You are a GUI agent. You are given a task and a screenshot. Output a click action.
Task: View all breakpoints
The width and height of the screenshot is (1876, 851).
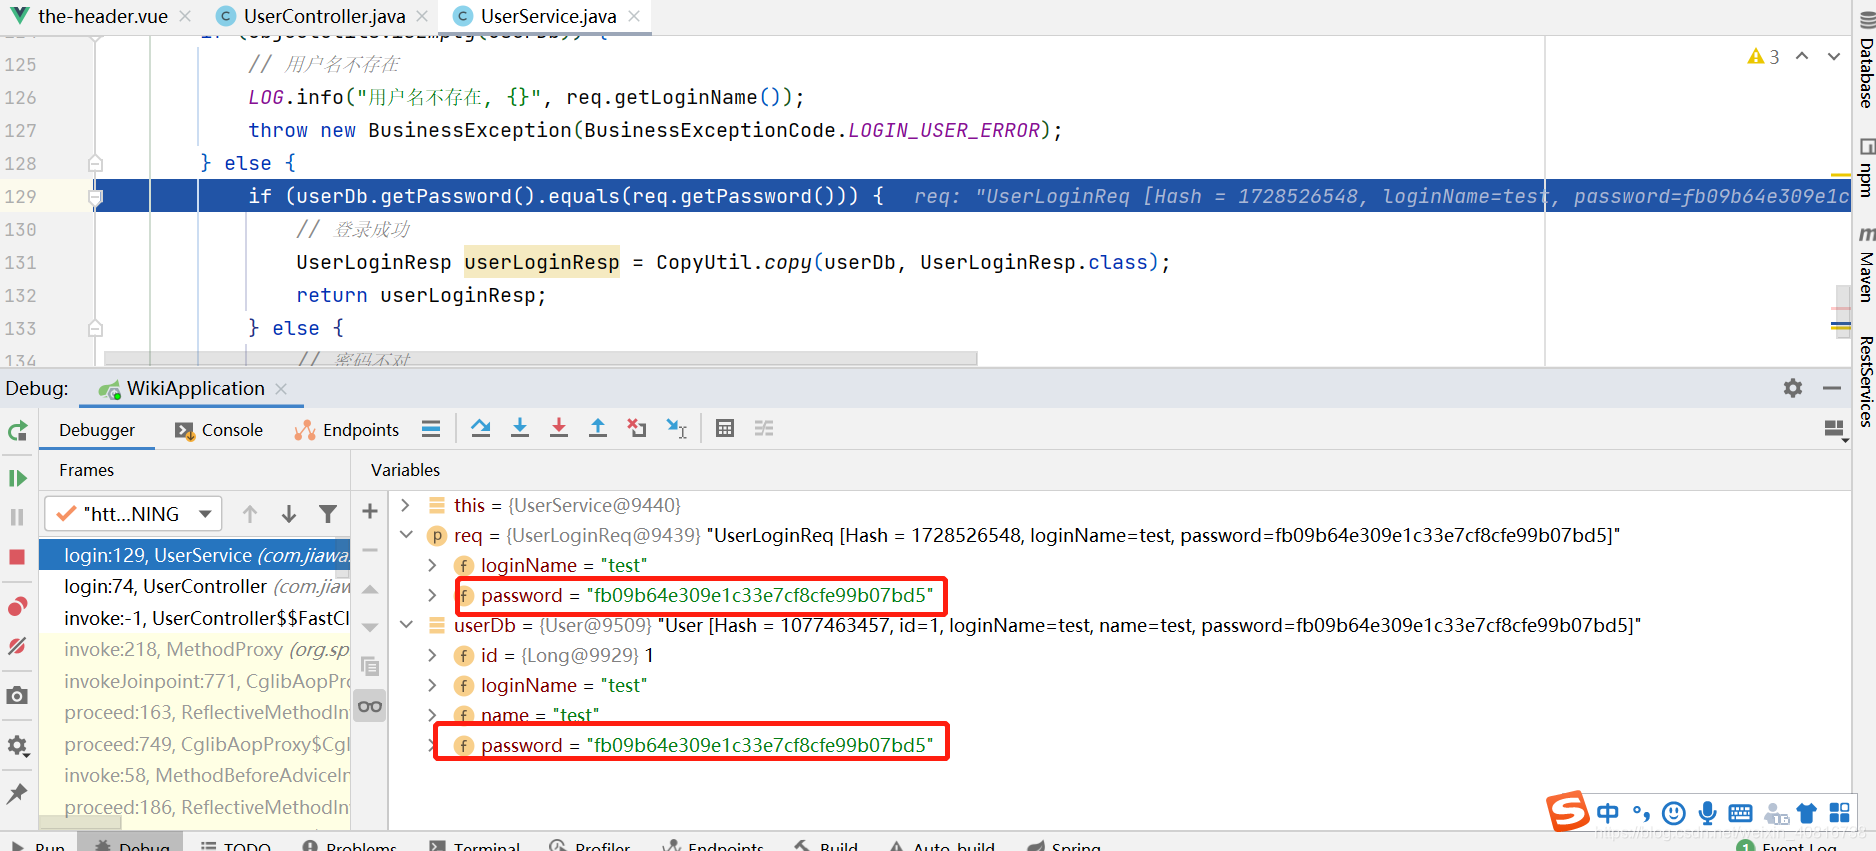(x=17, y=607)
